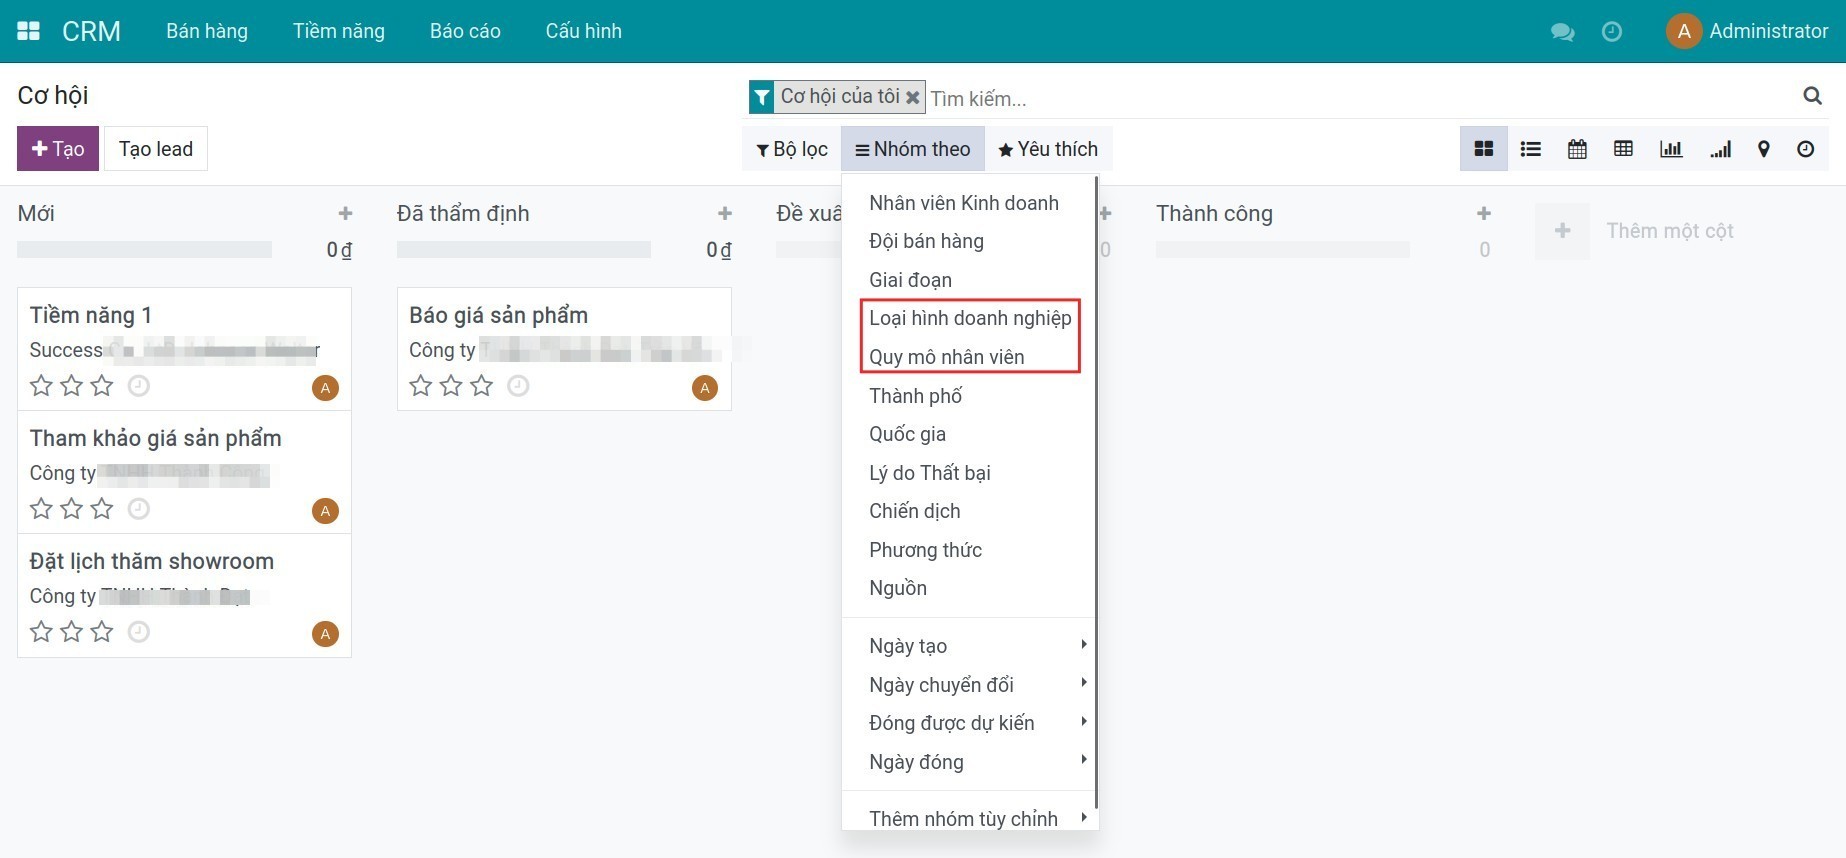Click the 'Tạo' create button

(x=58, y=149)
